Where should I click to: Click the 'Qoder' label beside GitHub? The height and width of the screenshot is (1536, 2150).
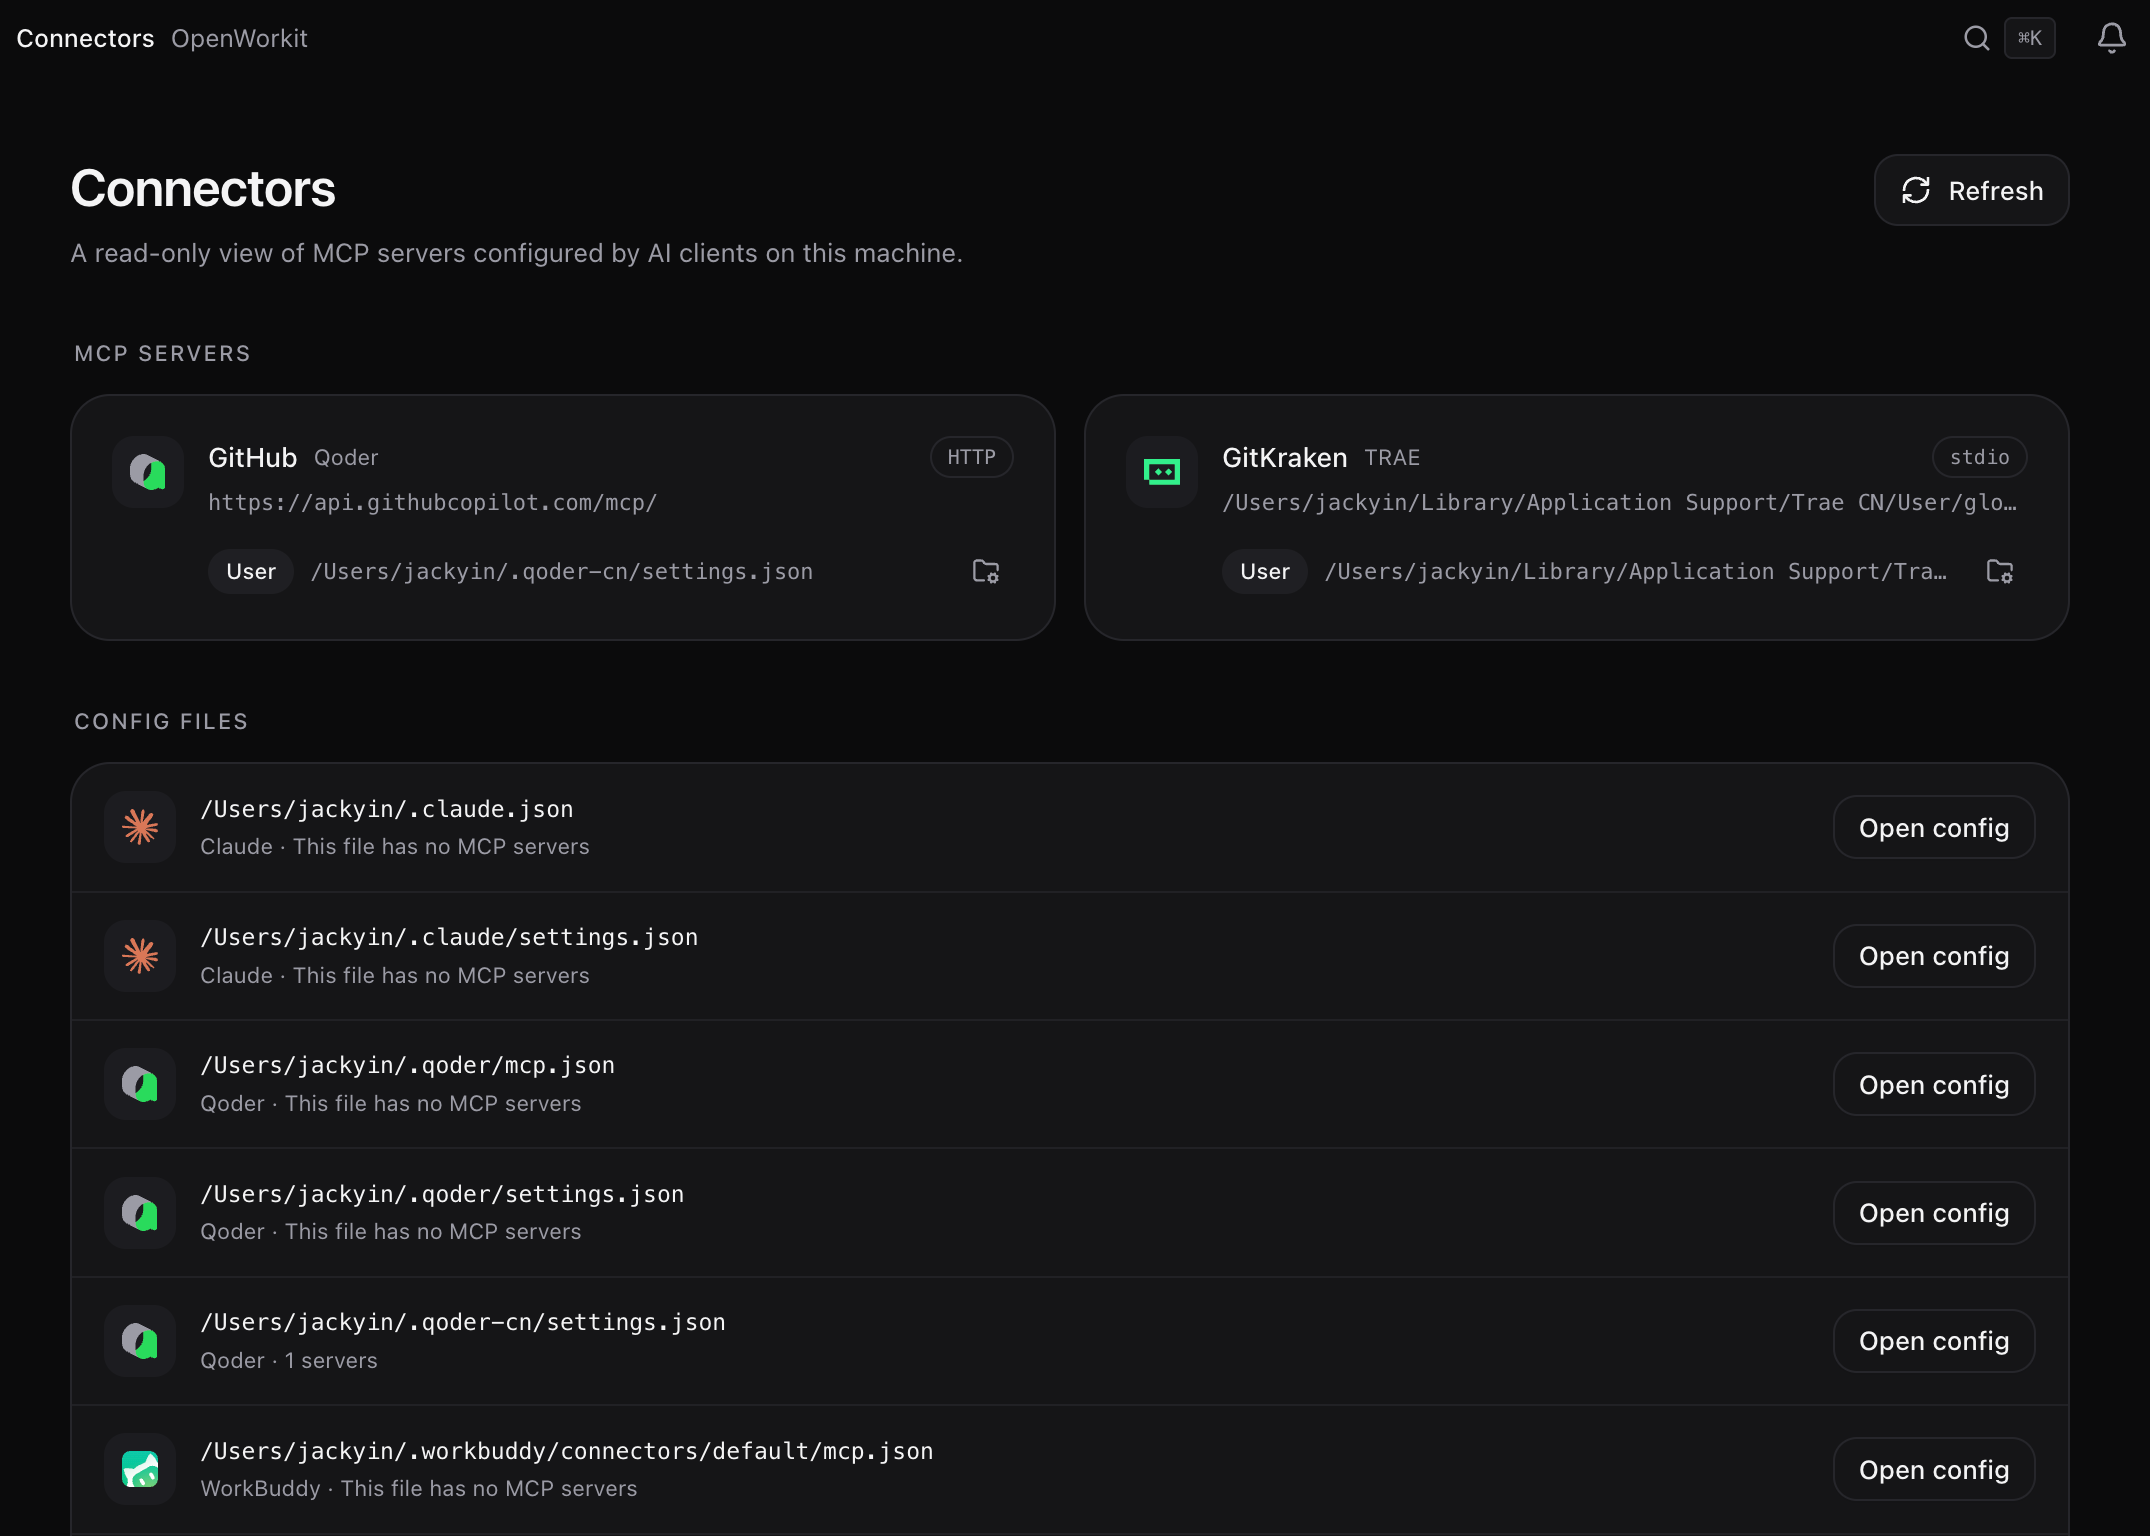click(346, 457)
